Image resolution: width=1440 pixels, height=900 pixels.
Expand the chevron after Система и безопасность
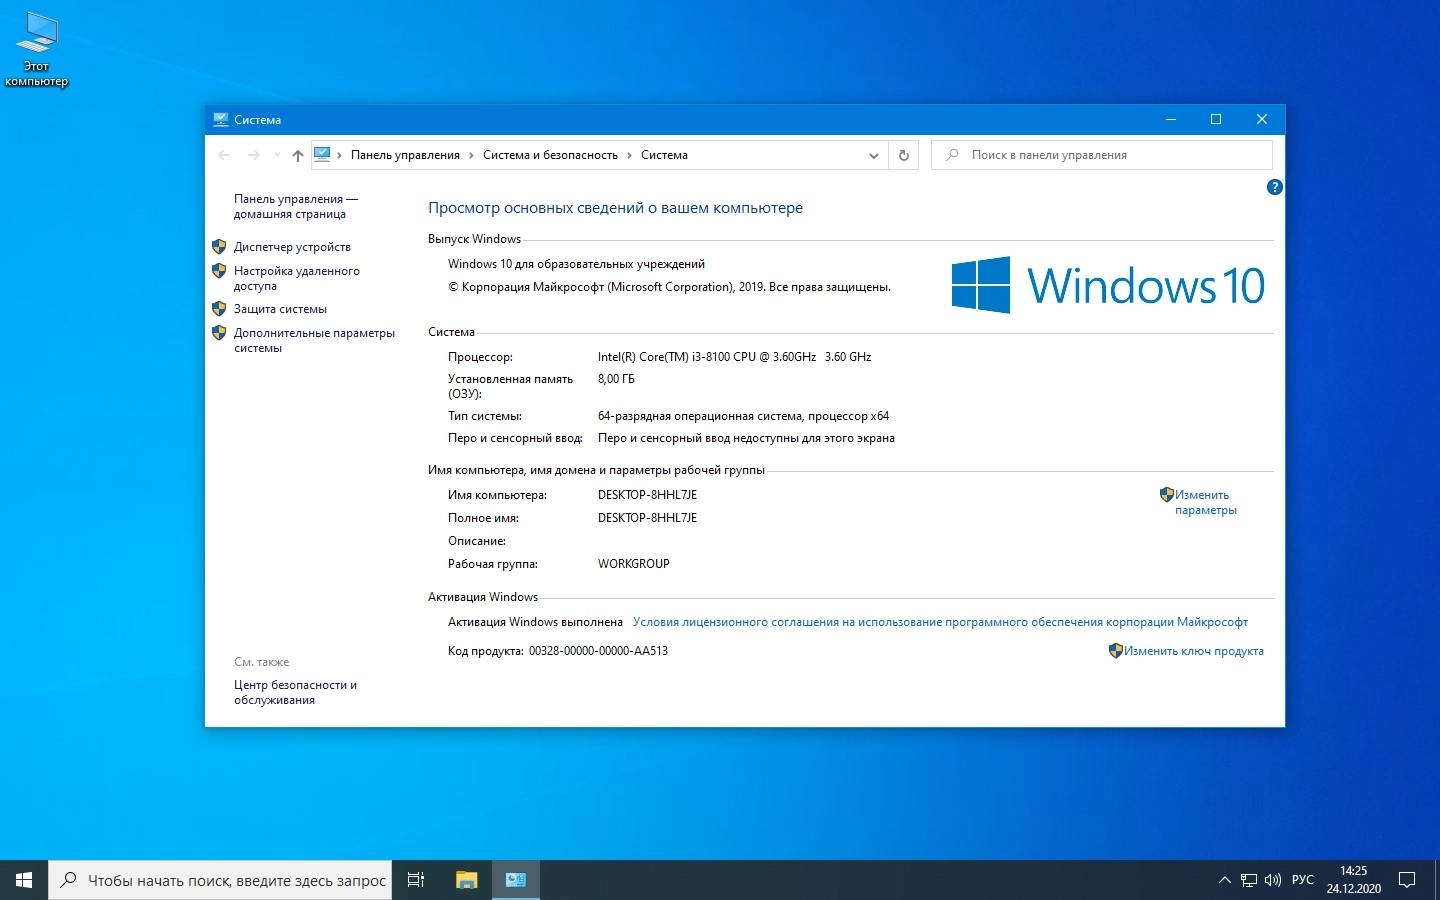[x=630, y=155]
